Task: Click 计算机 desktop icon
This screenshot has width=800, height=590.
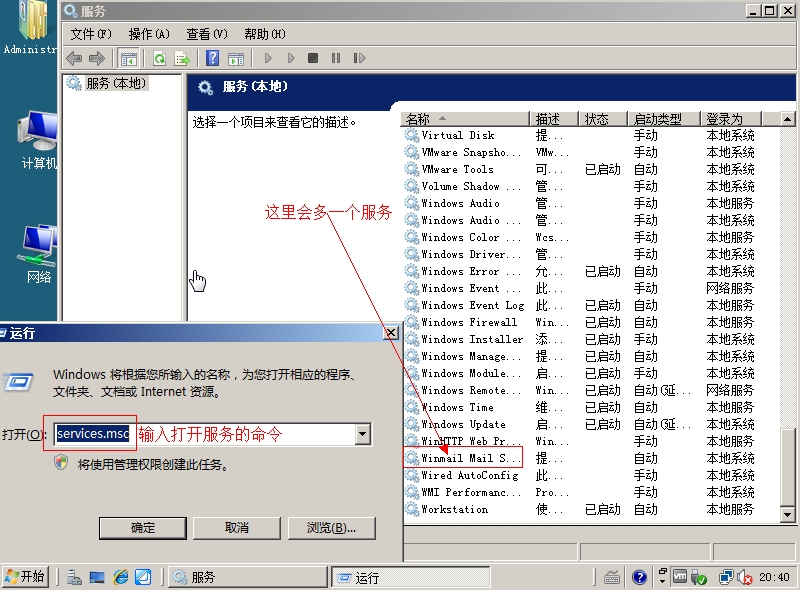Action: 38,140
